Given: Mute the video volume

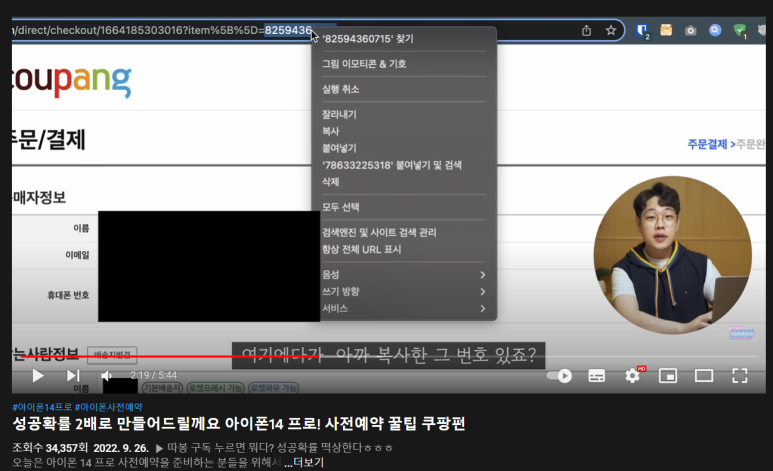Looking at the screenshot, I should pos(106,376).
